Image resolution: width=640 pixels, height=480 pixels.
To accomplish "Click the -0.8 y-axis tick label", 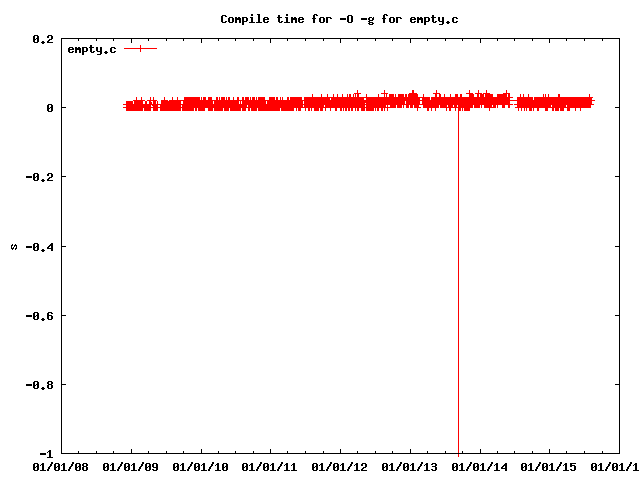I will pos(40,384).
